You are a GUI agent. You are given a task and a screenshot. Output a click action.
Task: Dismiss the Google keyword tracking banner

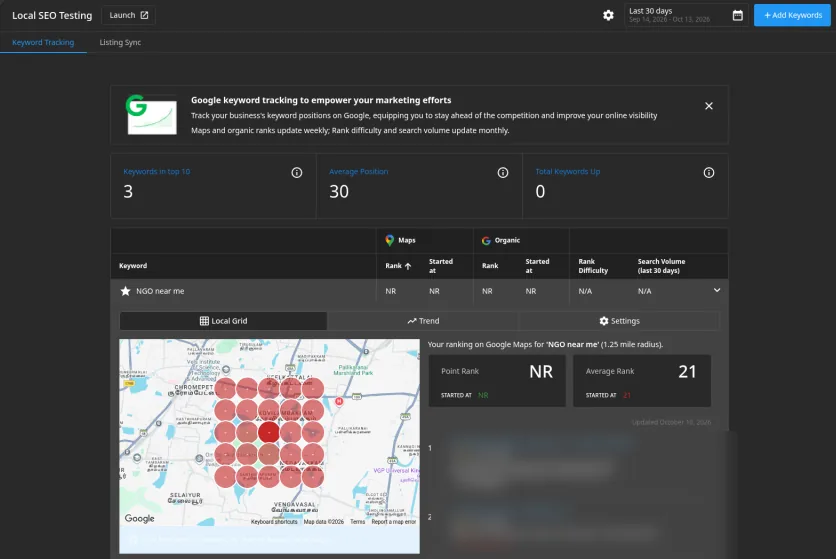point(709,106)
